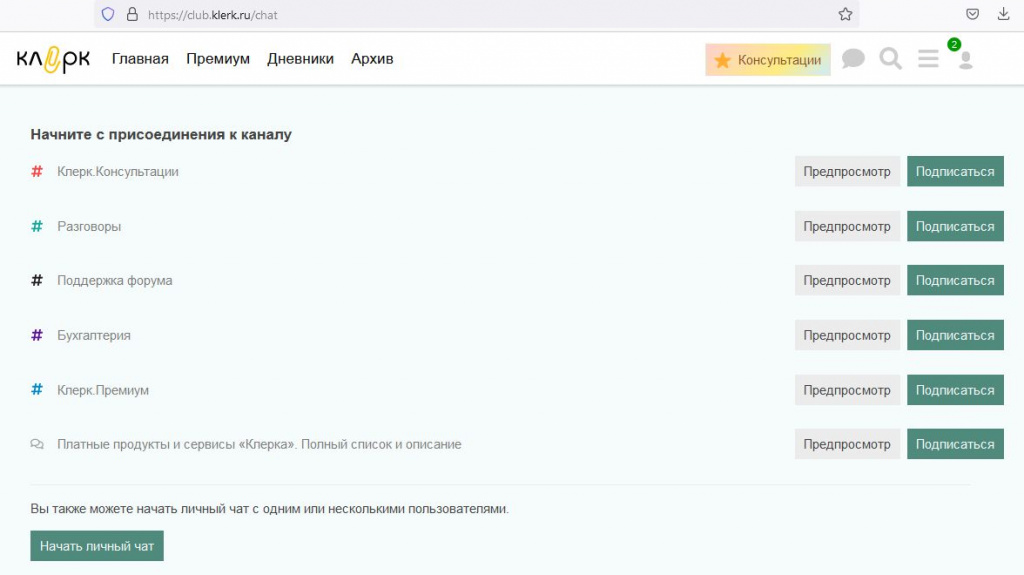Click the shield tracking protection icon
Image resolution: width=1024 pixels, height=575 pixels.
click(108, 14)
